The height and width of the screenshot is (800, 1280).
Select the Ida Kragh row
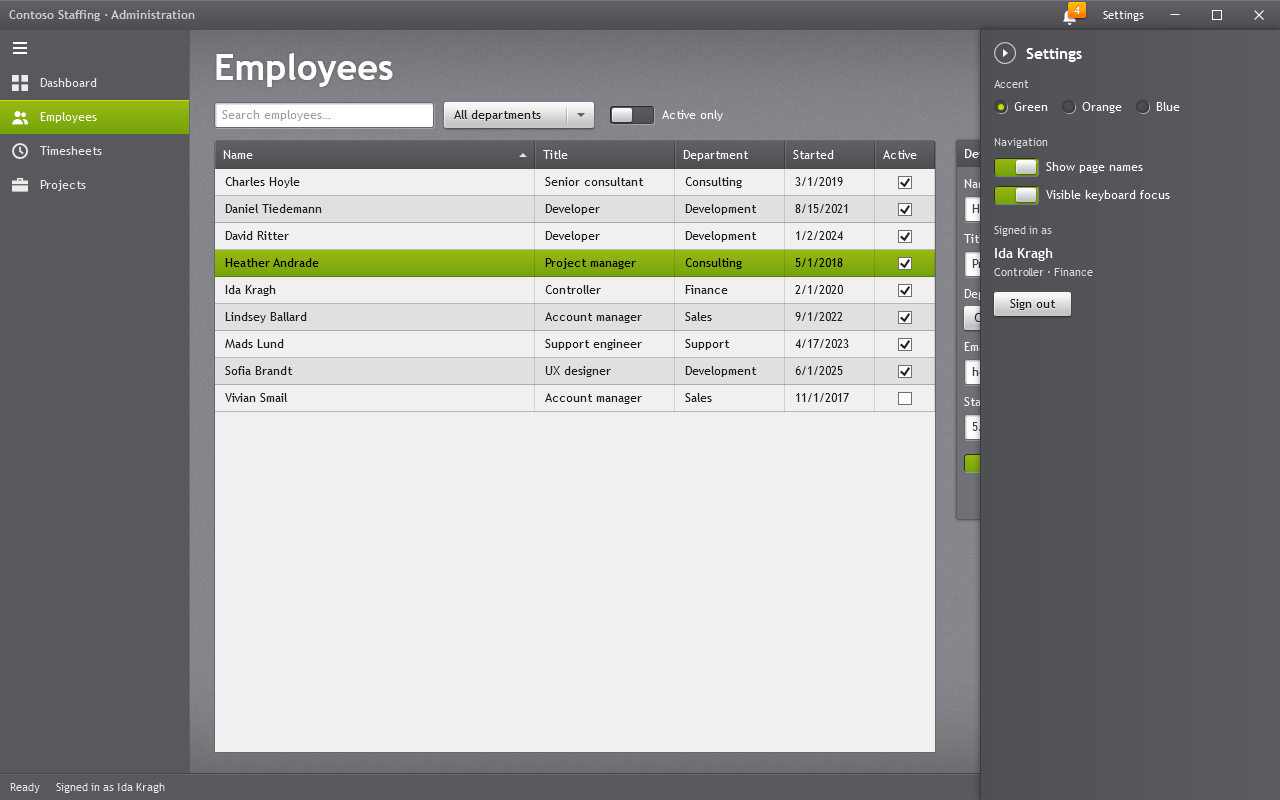point(575,290)
